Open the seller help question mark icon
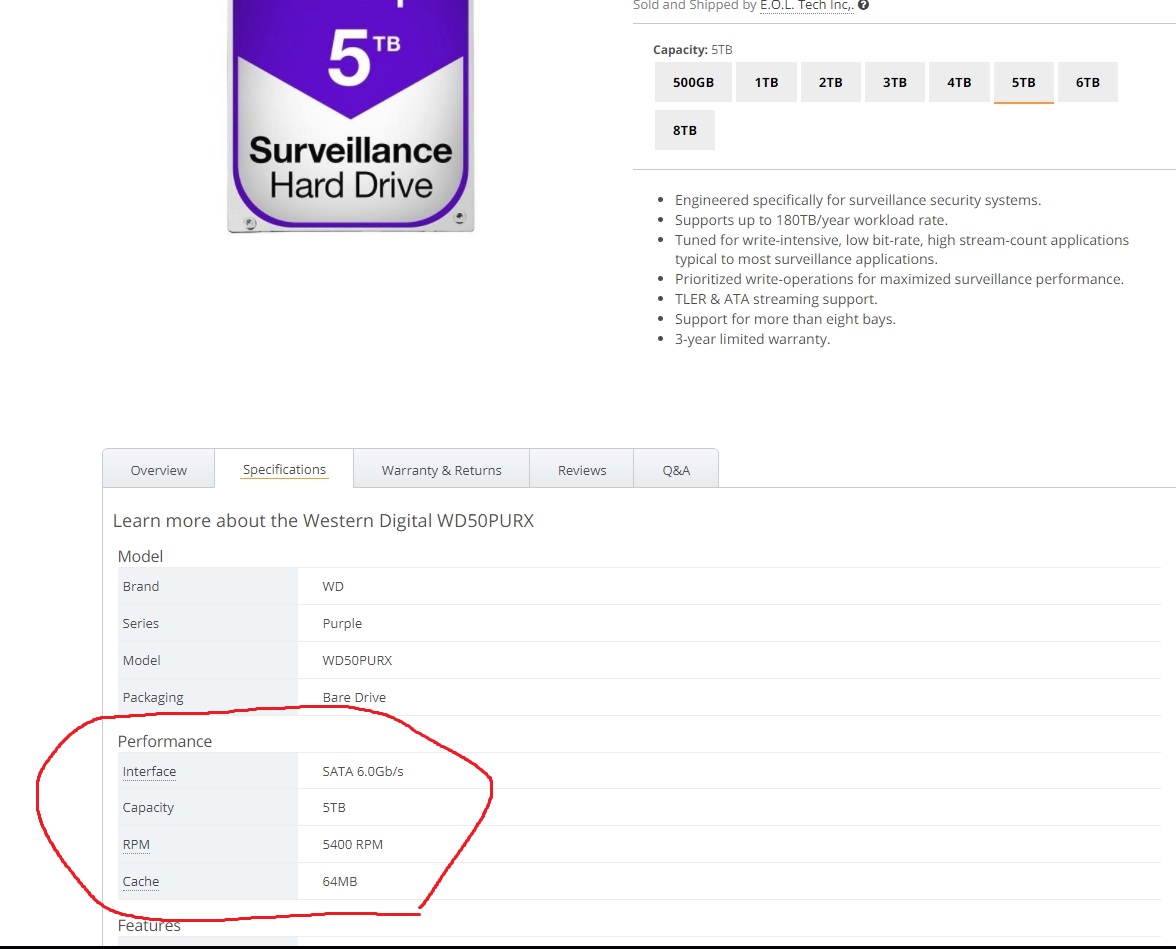This screenshot has width=1176, height=949. (863, 5)
